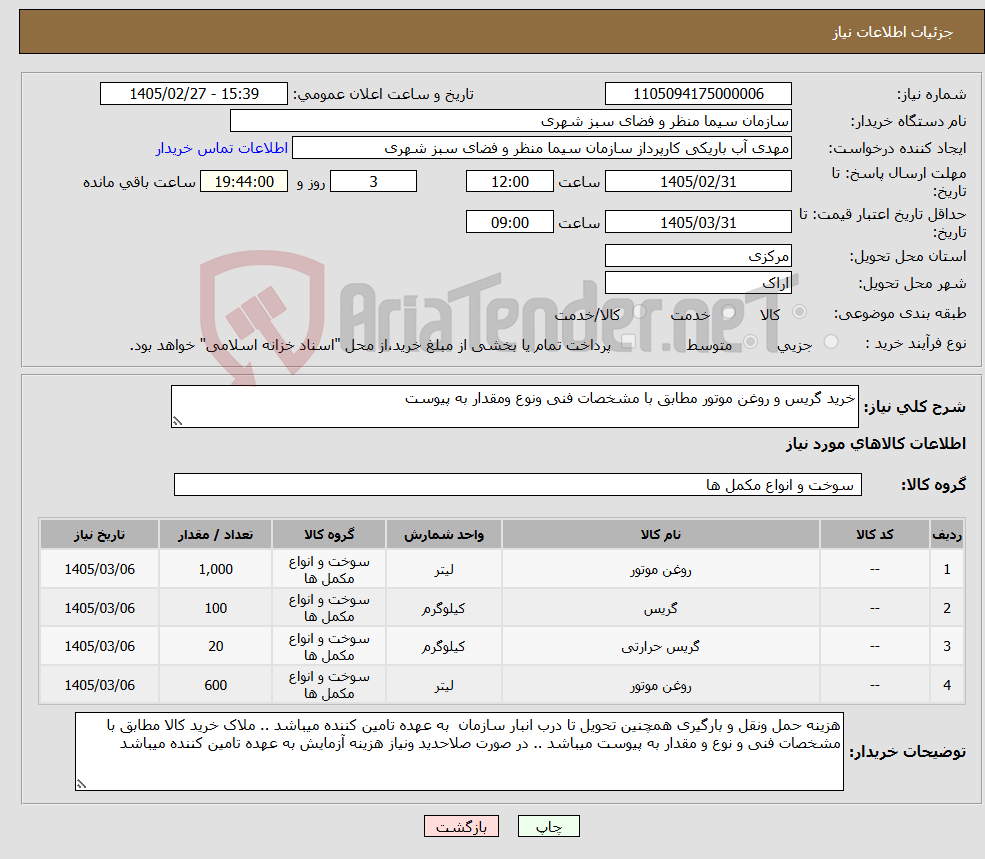Click the response deadline date 1405/02/31

tap(698, 182)
